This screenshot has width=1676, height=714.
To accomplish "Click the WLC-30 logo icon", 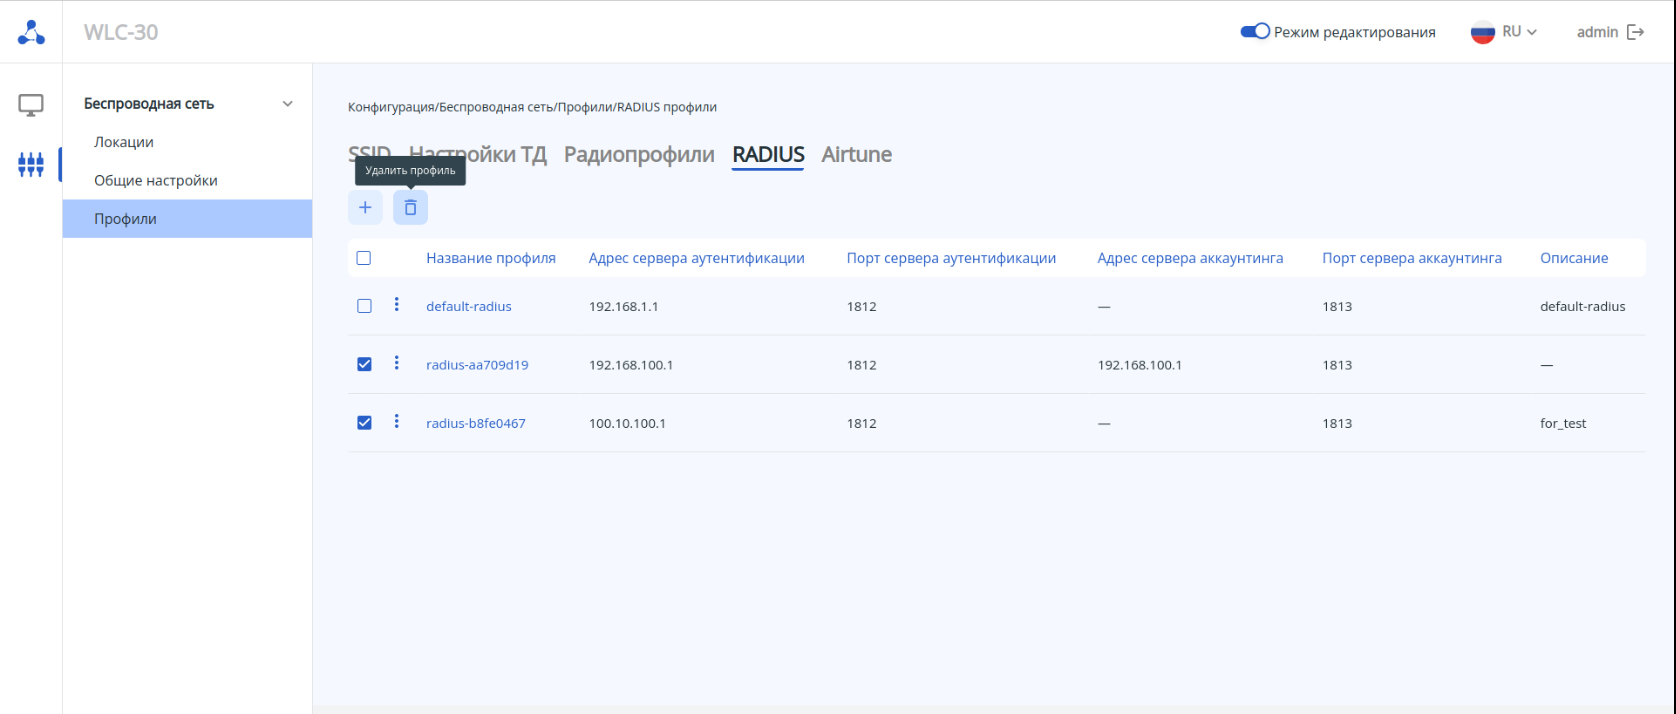I will pyautogui.click(x=31, y=32).
